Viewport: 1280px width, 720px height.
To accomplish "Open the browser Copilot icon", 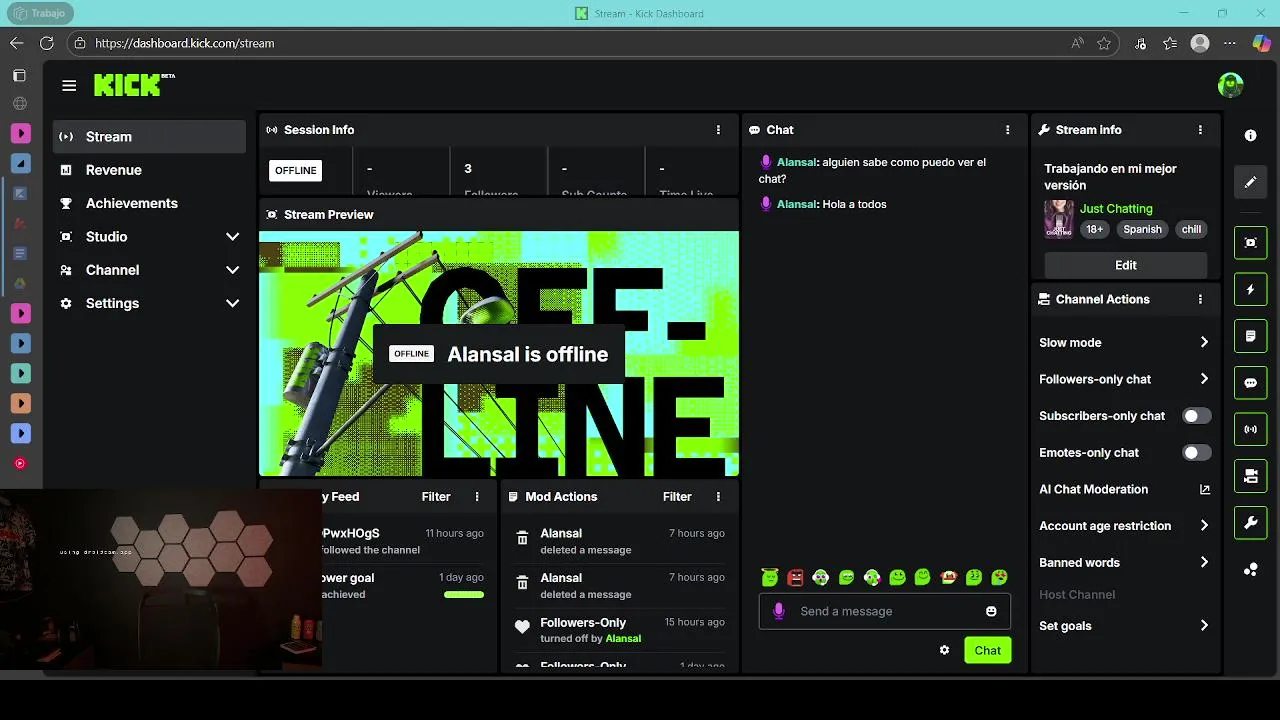I will pos(1260,43).
